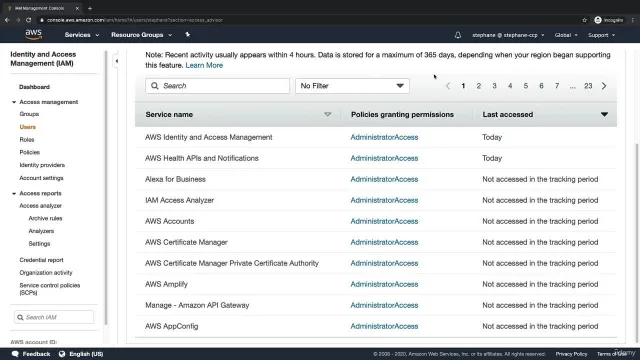Open AdministratorAccess policy for IAM Access Analyzer
Screen dimensions: 640x360
click(x=384, y=200)
